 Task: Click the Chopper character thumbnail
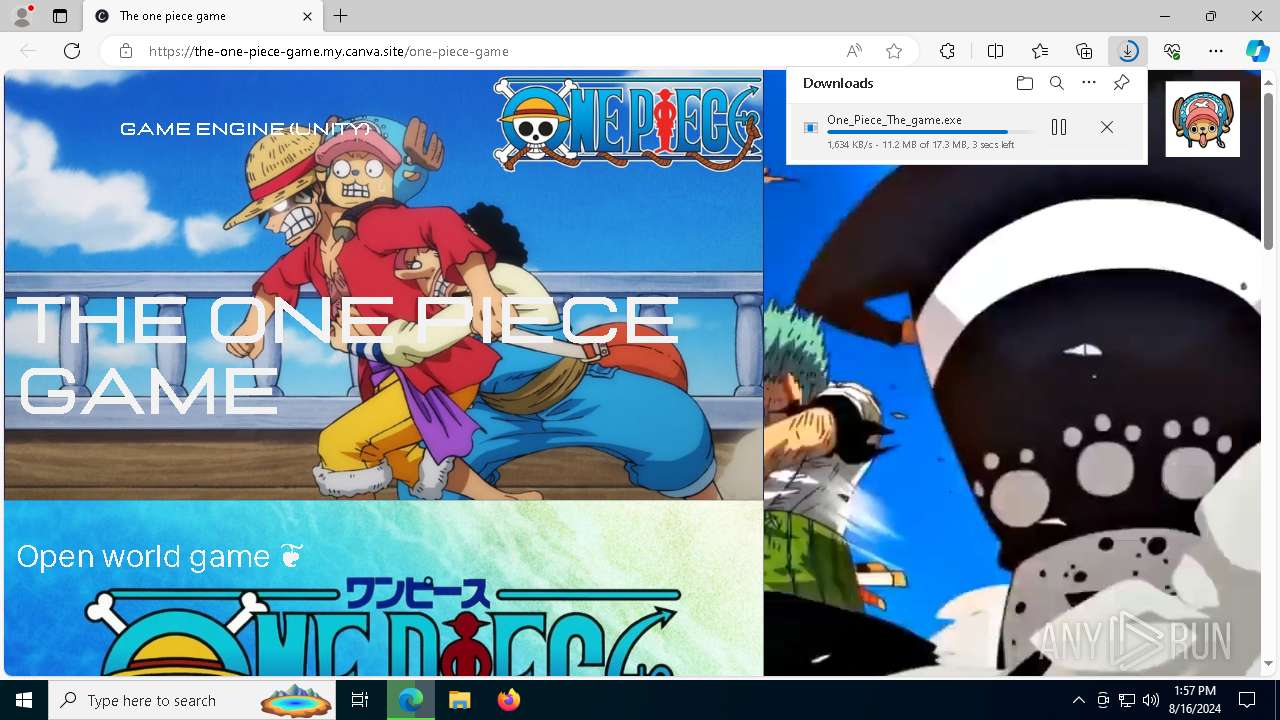pos(1202,119)
